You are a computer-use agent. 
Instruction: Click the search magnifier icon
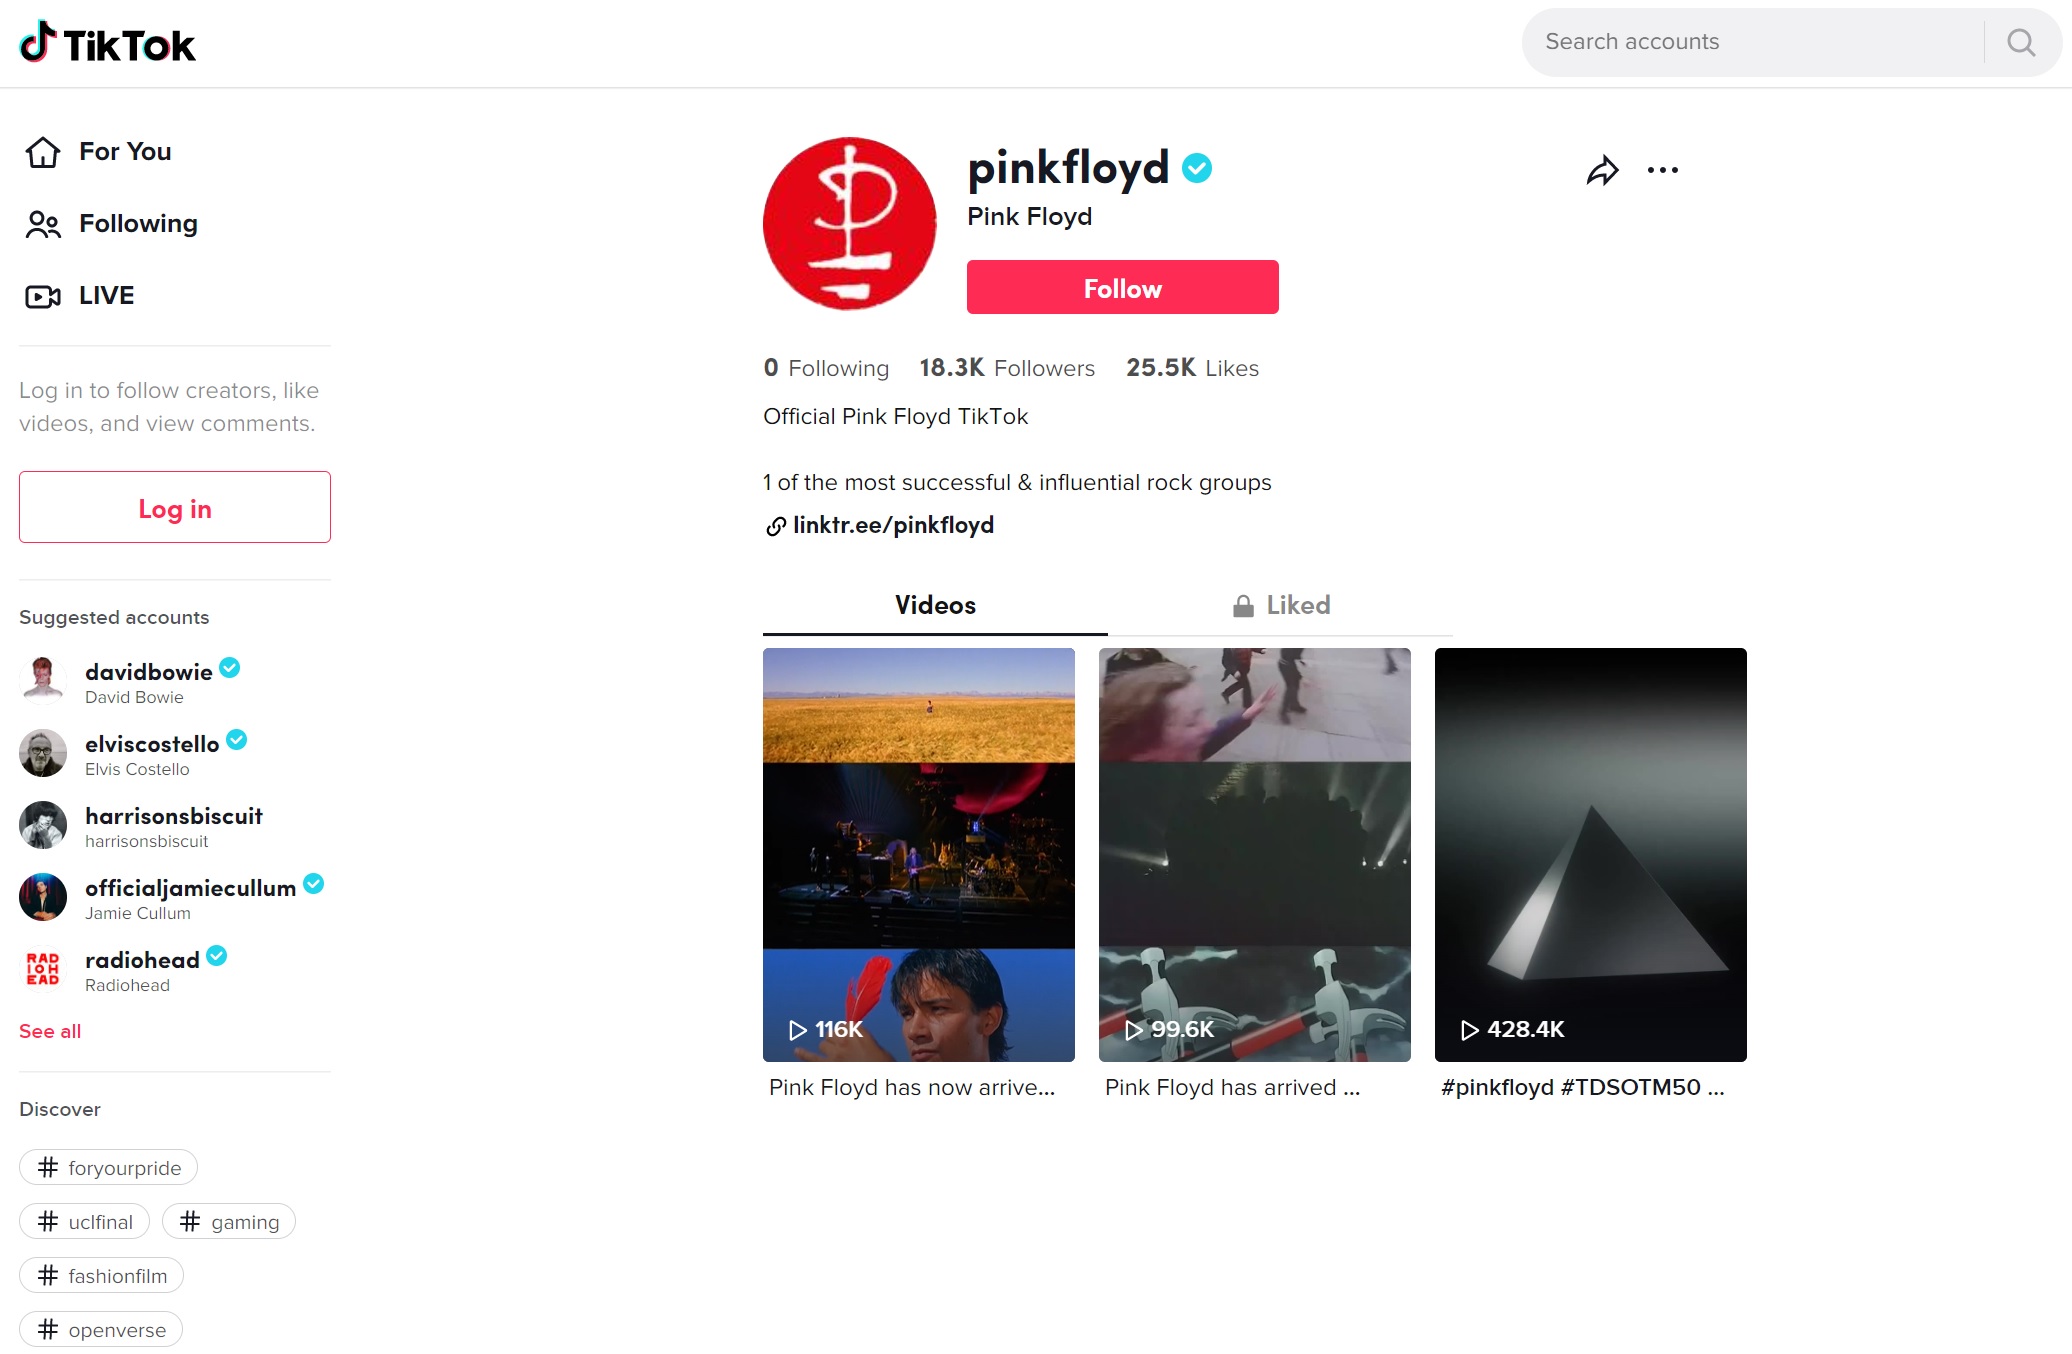(2021, 42)
